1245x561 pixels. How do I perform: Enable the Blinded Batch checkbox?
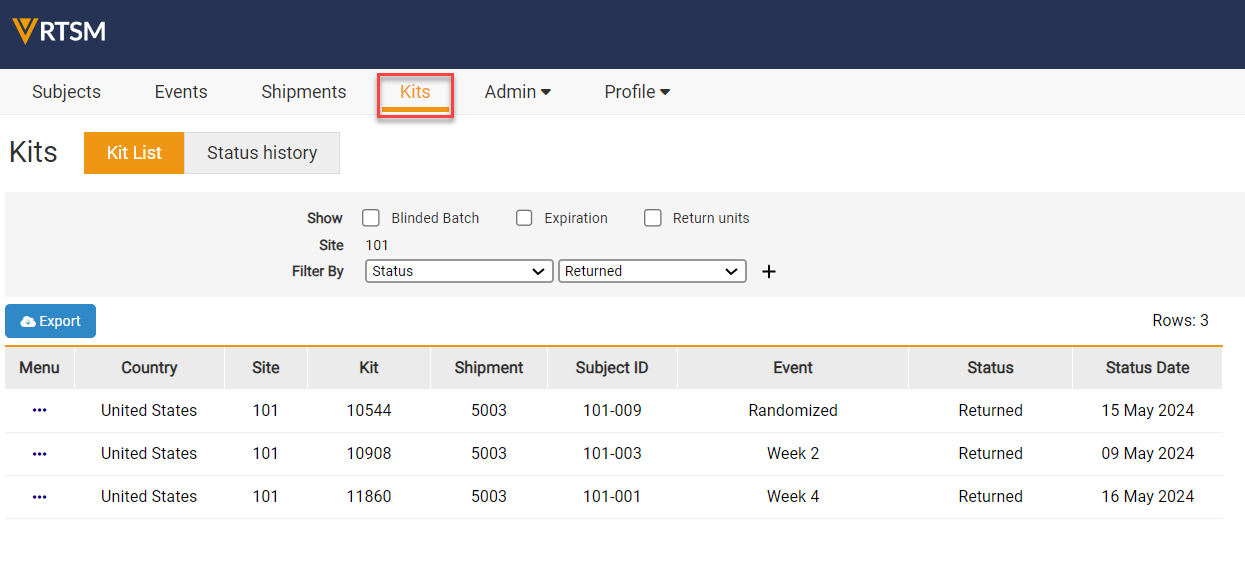371,218
